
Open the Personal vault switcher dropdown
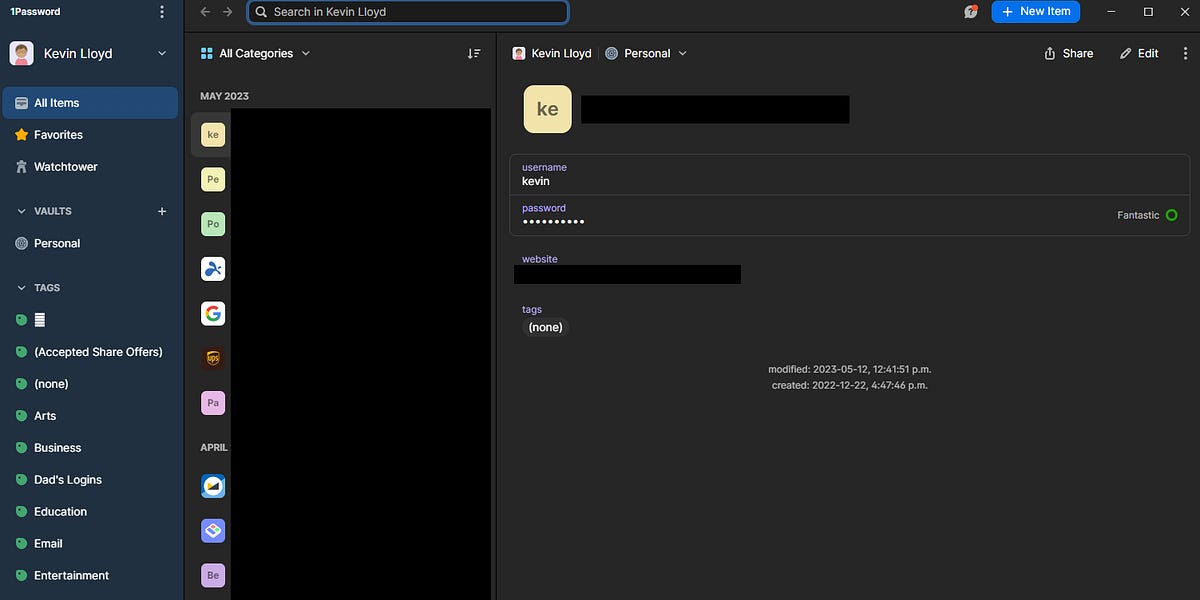(x=646, y=53)
